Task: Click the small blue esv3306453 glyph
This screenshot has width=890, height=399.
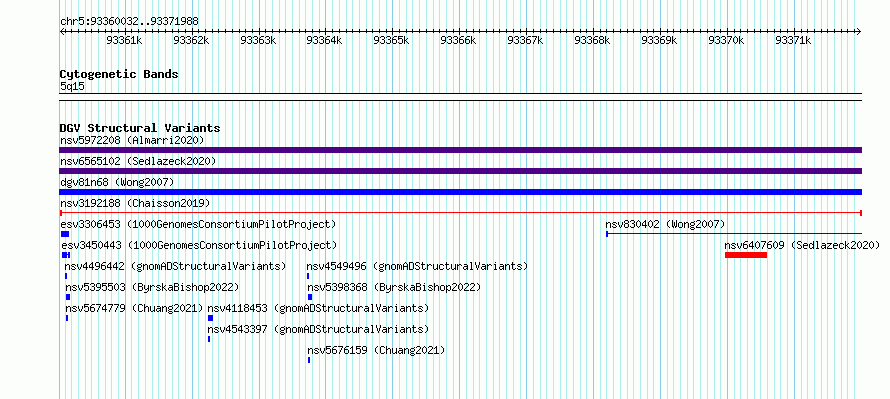Action: point(65,234)
